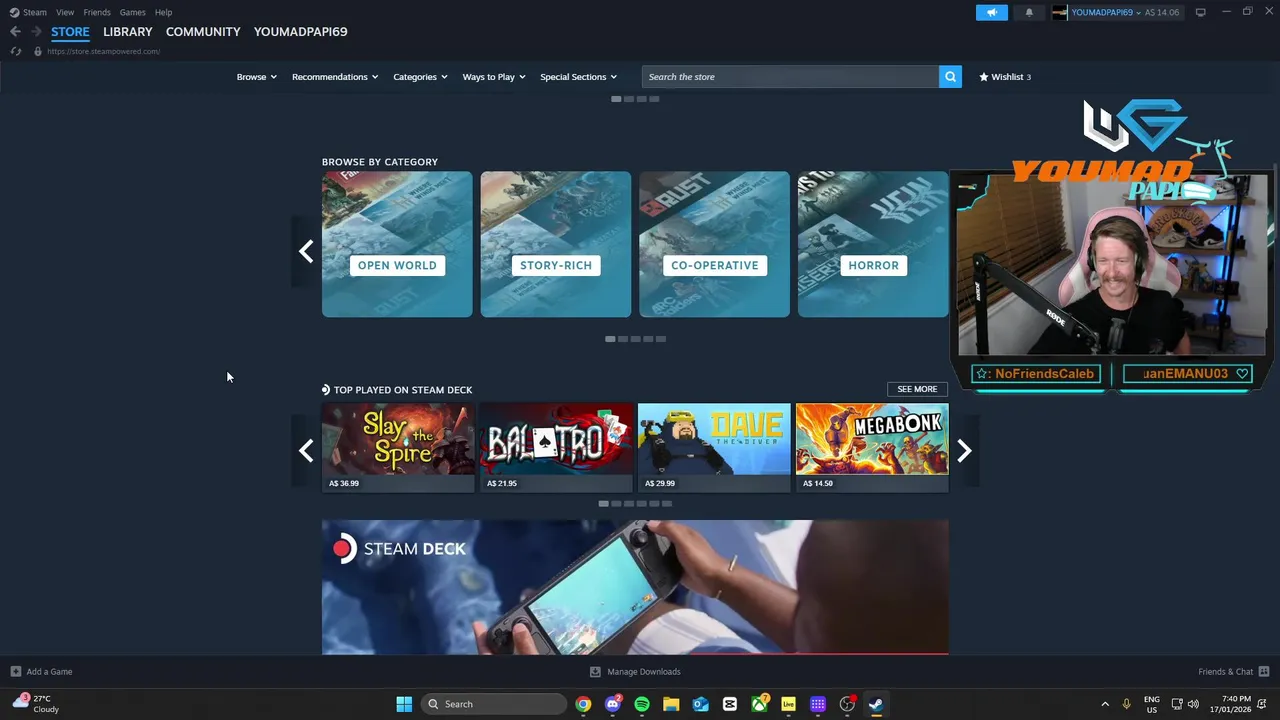Image resolution: width=1280 pixels, height=720 pixels.
Task: Click the YOUMADPAPI69 account avatar
Action: pos(1060,12)
